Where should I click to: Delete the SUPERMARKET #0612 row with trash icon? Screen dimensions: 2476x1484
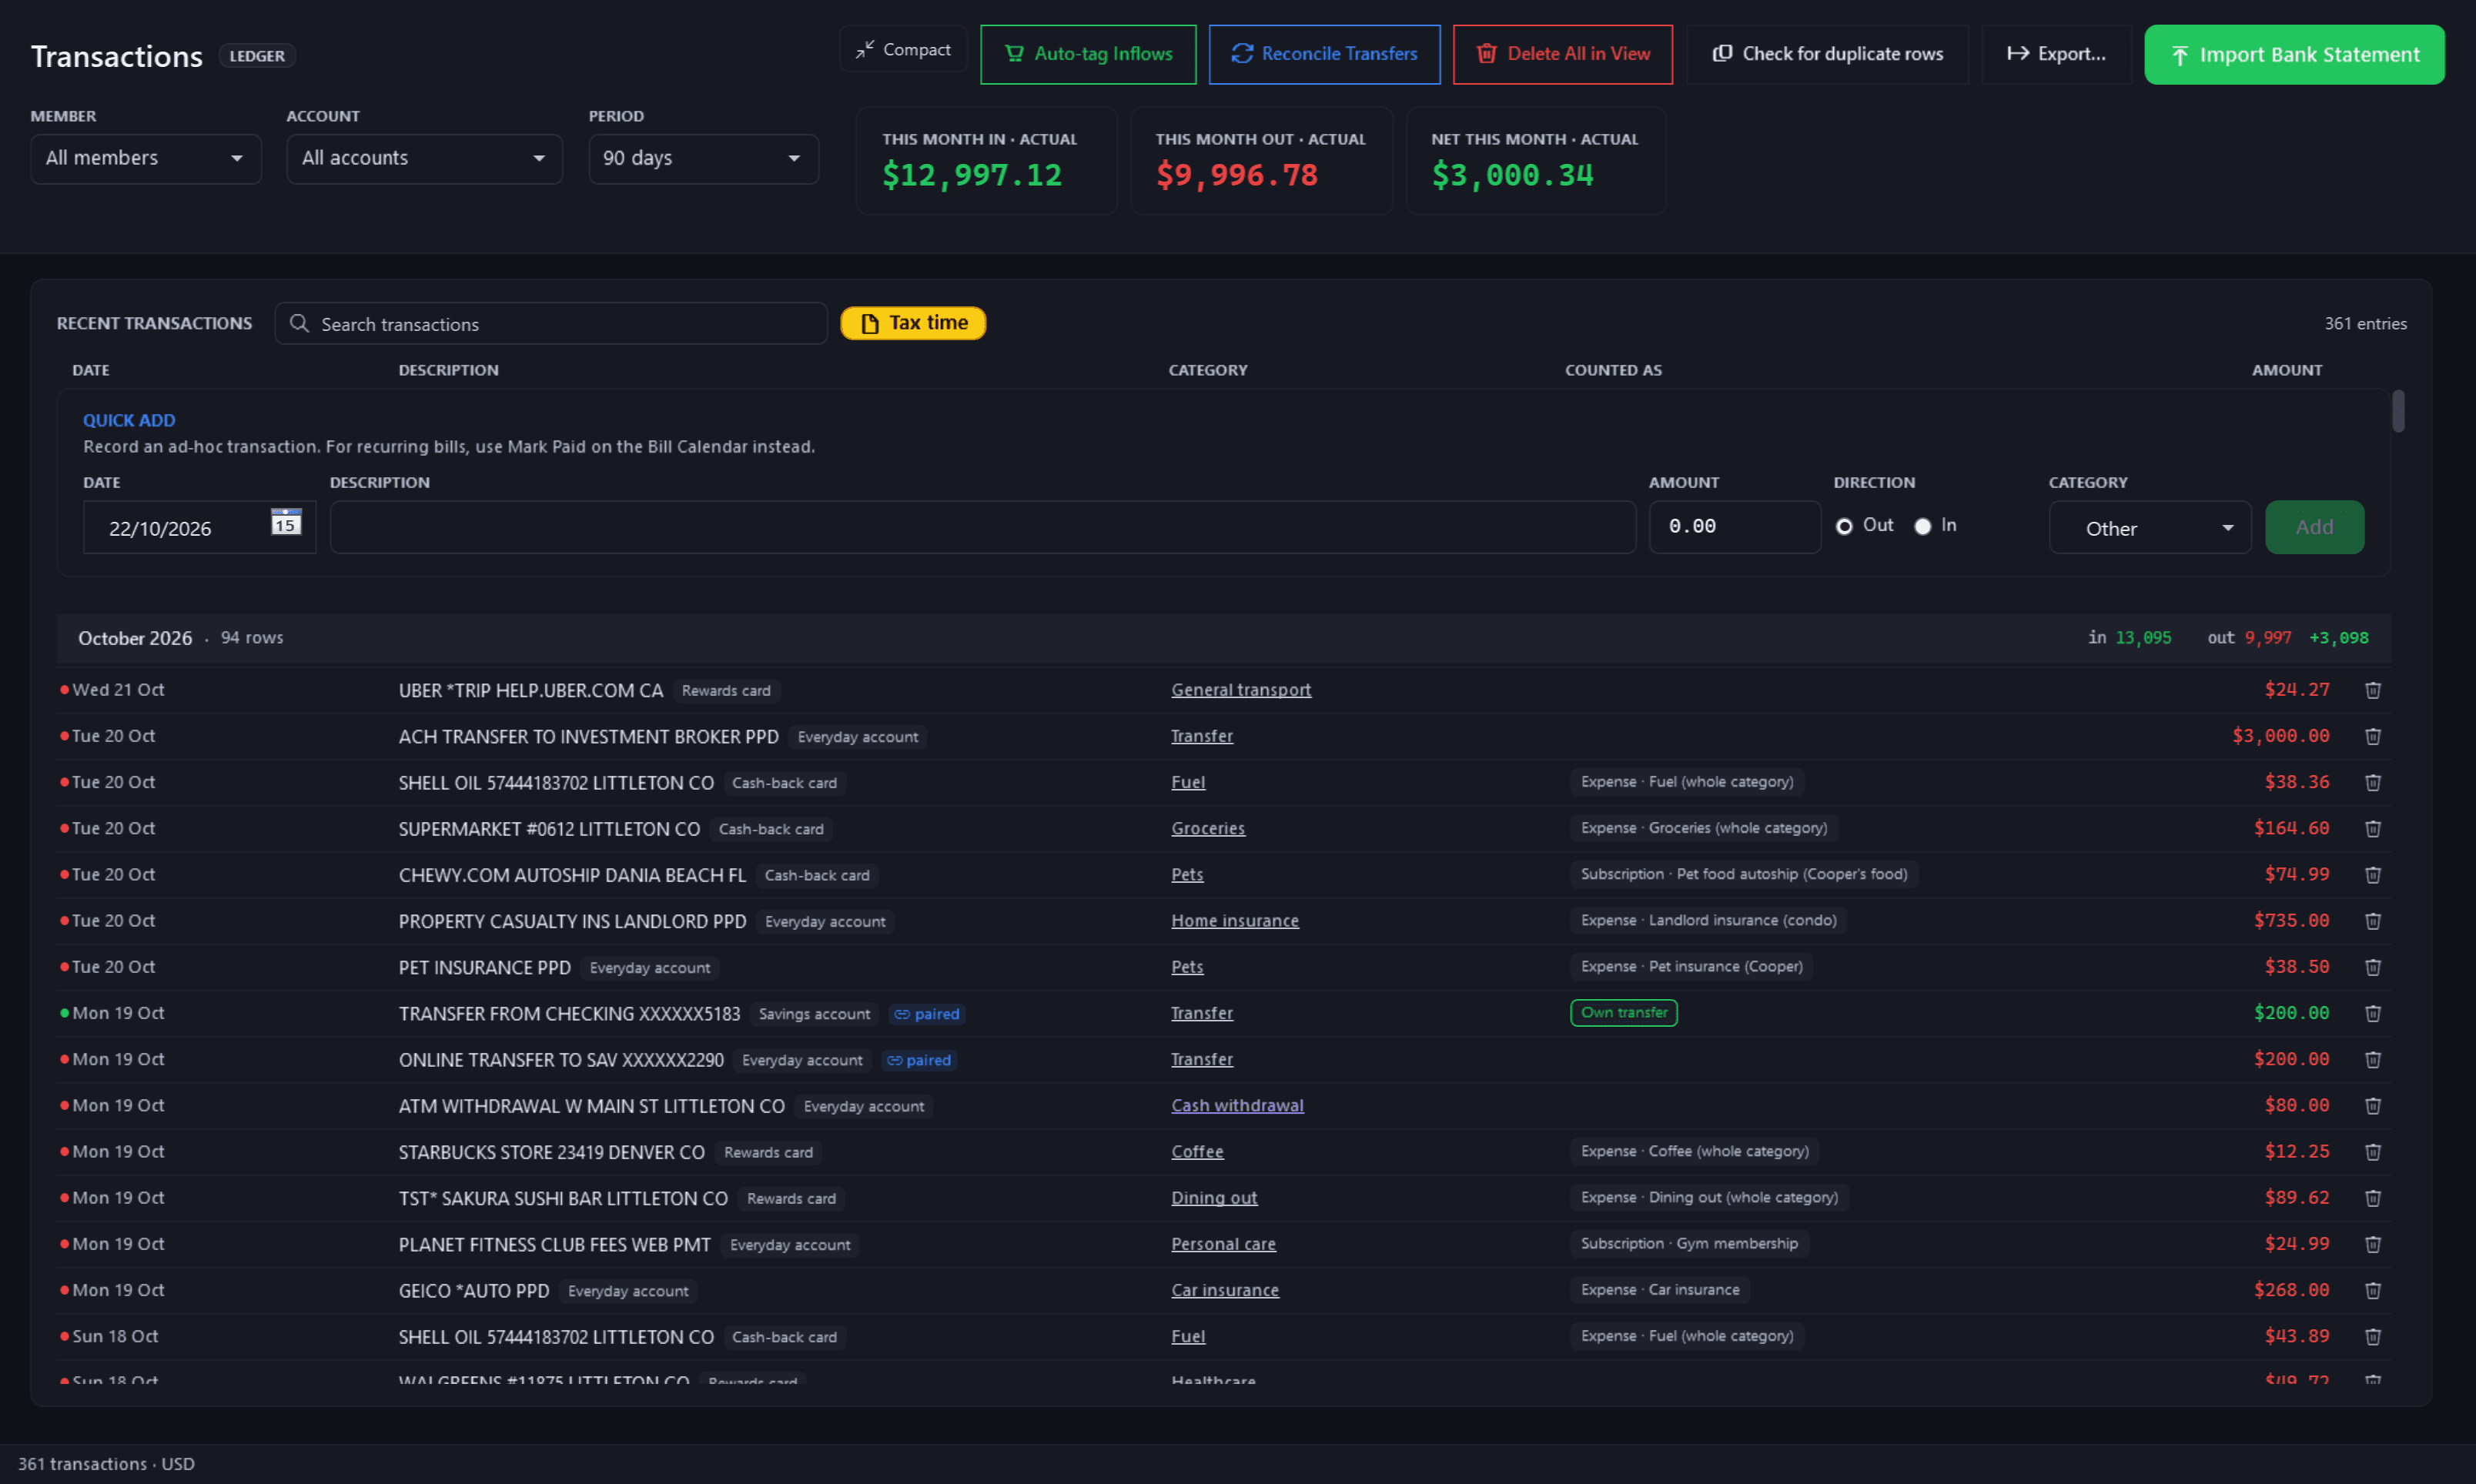[2372, 828]
